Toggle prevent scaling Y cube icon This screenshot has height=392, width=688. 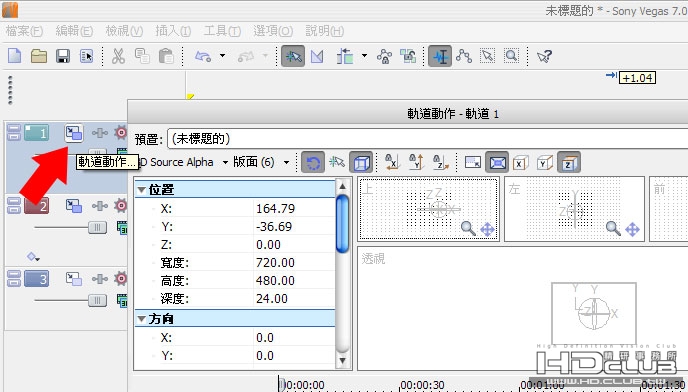coord(545,163)
